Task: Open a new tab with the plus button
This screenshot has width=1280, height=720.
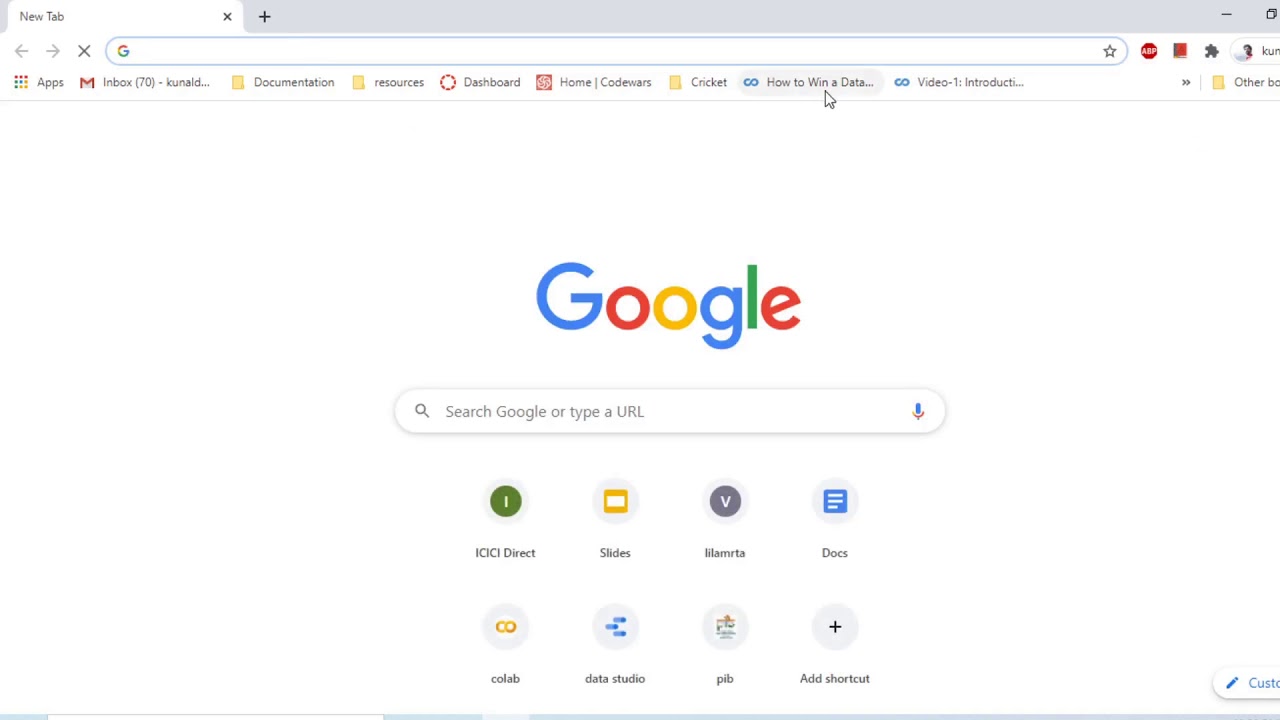Action: (264, 16)
